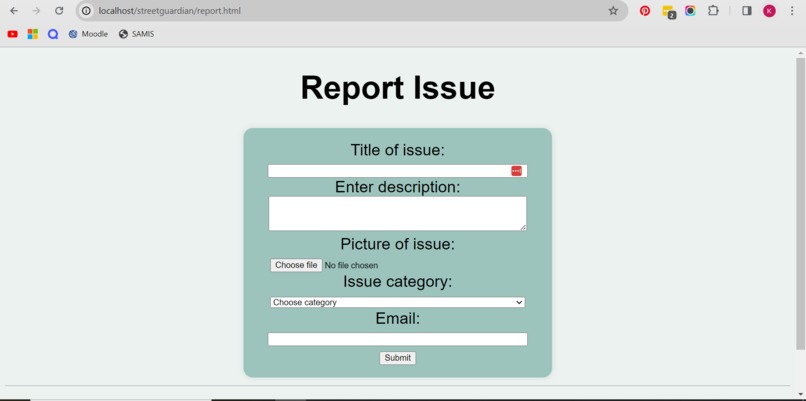The width and height of the screenshot is (806, 401).
Task: Click the browser forward arrow
Action: click(36, 11)
